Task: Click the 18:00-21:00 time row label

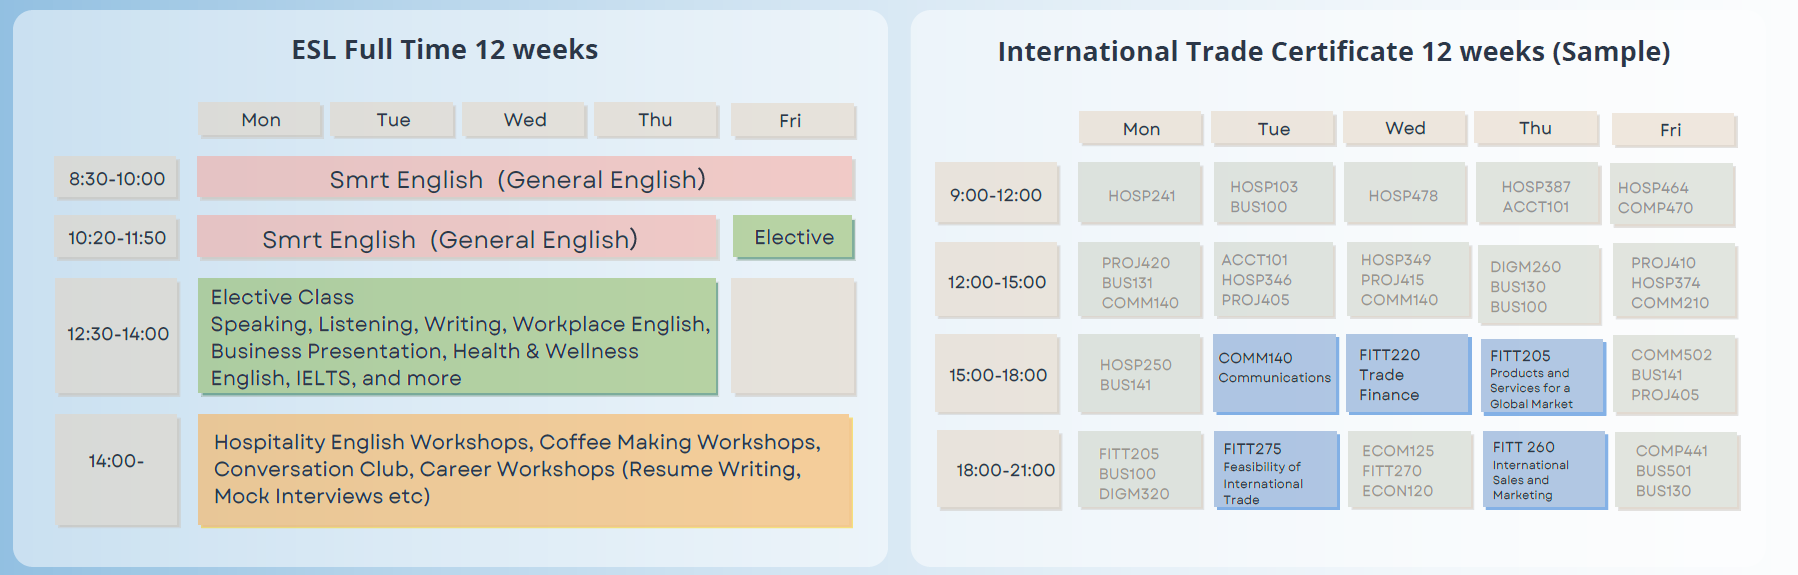Action: click(x=998, y=469)
